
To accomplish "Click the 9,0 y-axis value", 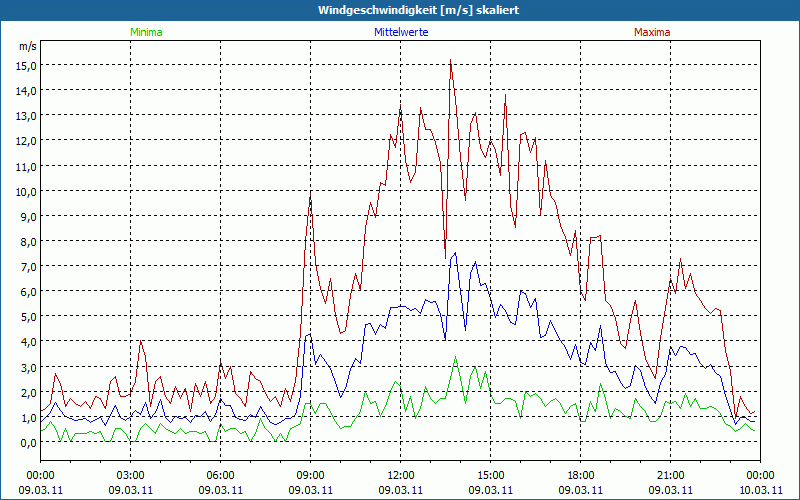I will [30, 217].
